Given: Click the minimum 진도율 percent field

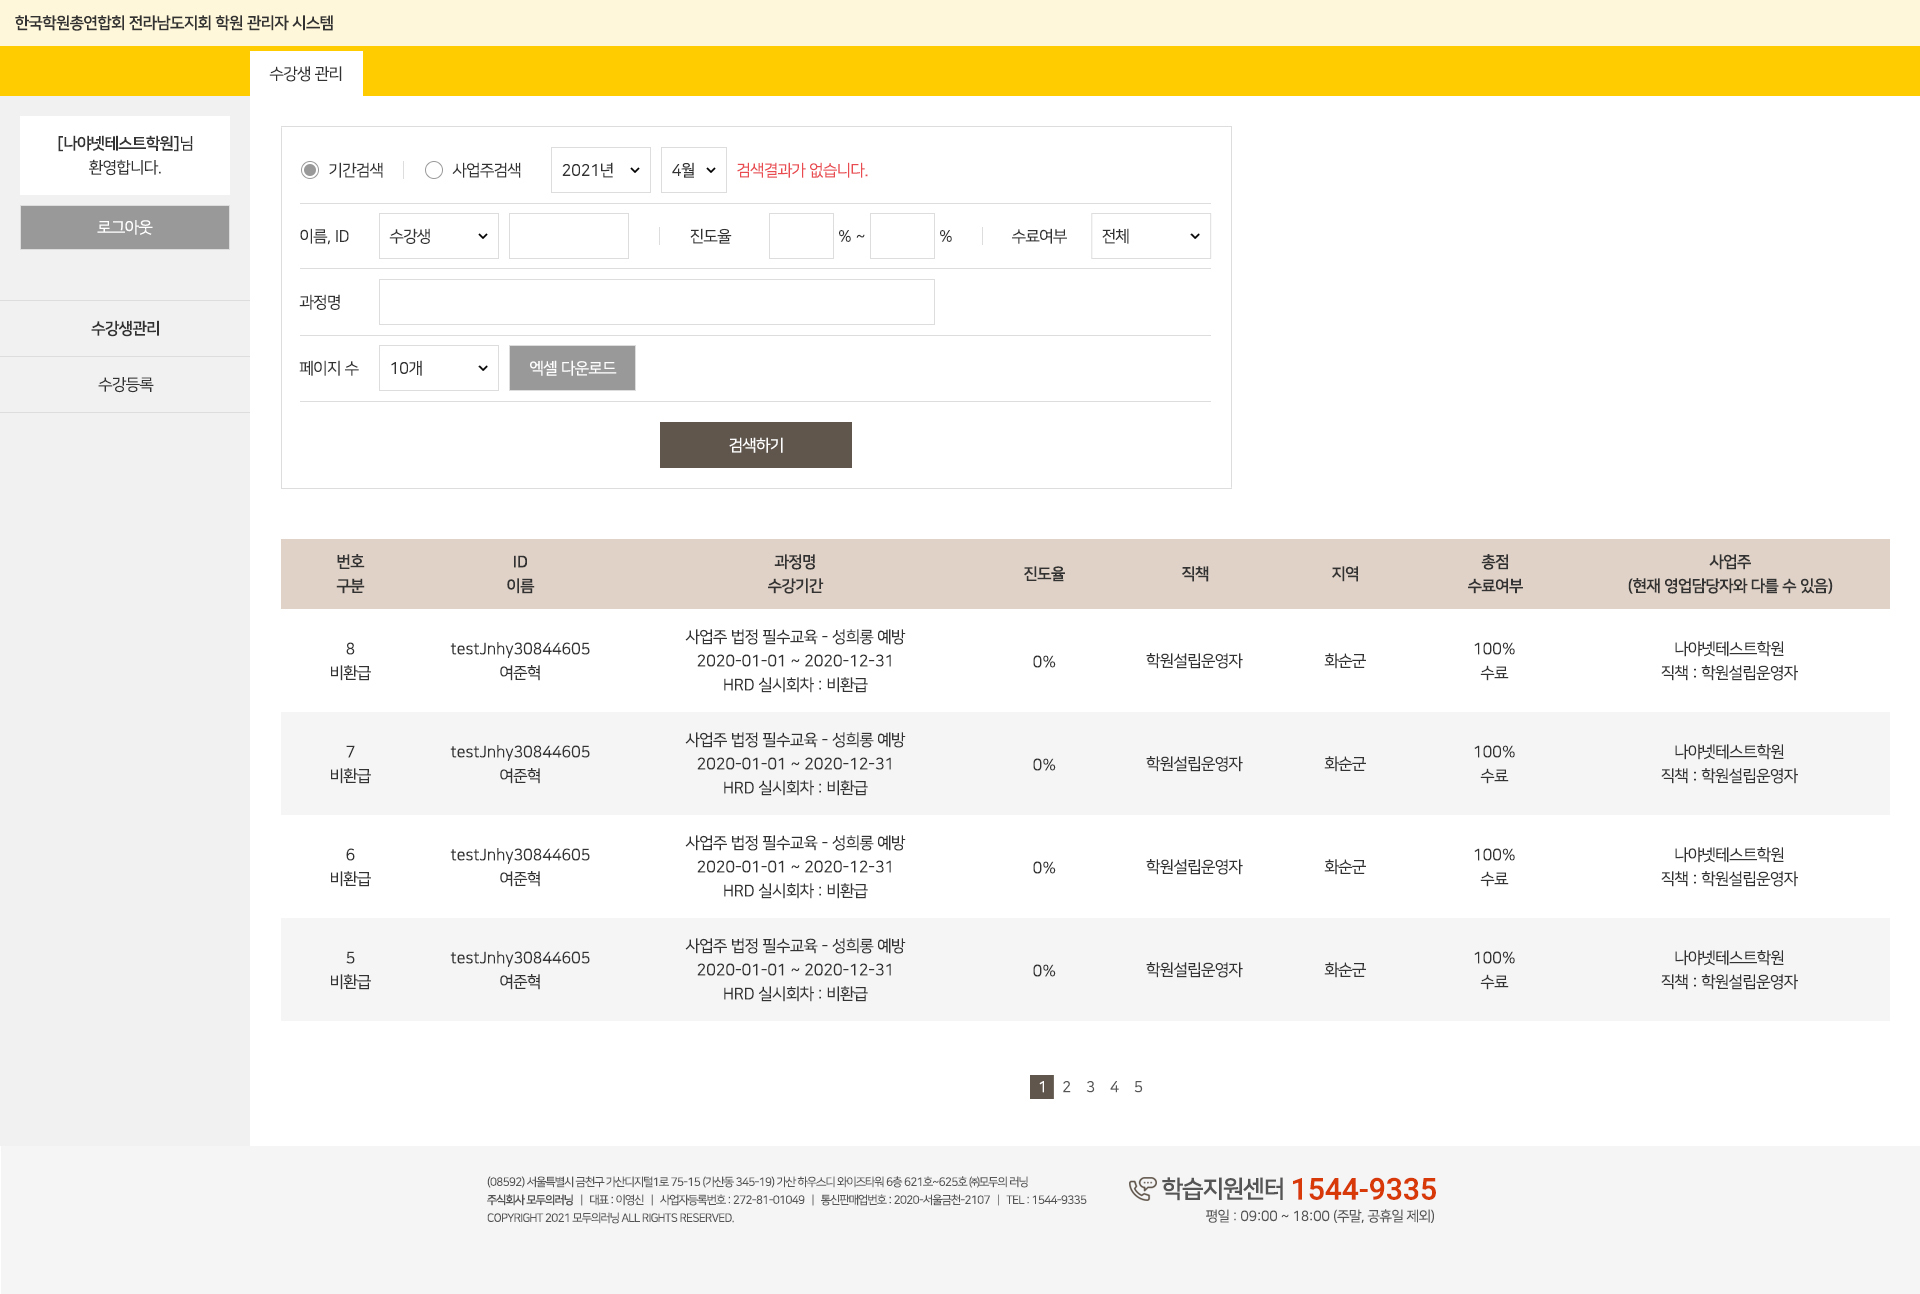Looking at the screenshot, I should coord(800,236).
